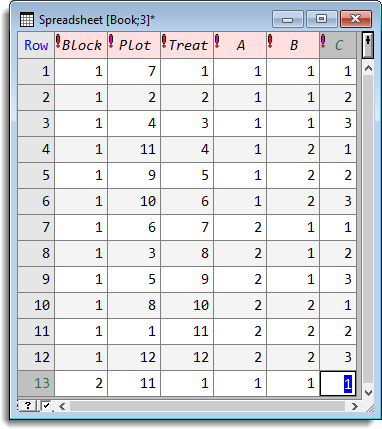
Task: Click the Row header corner cell
Action: pyautogui.click(x=36, y=45)
